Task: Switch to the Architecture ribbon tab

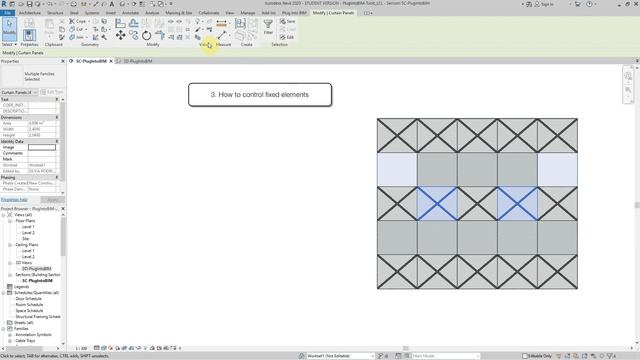Action: pyautogui.click(x=30, y=13)
